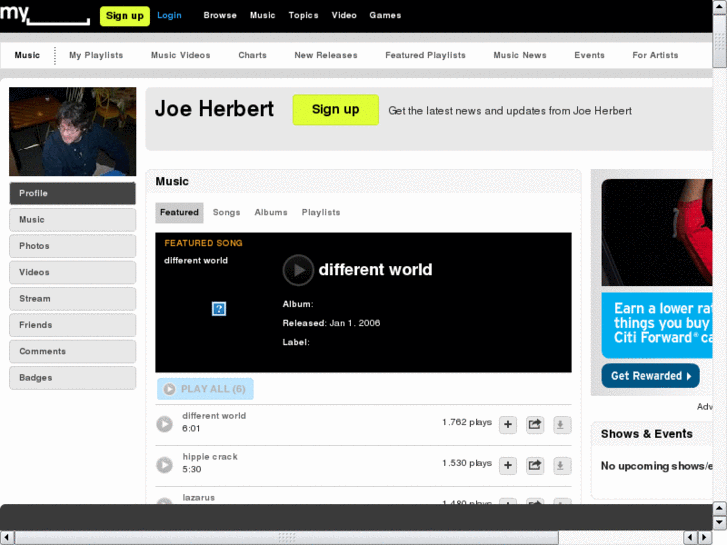
Task: Select the Playlists tab in Music panel
Action: (x=321, y=213)
